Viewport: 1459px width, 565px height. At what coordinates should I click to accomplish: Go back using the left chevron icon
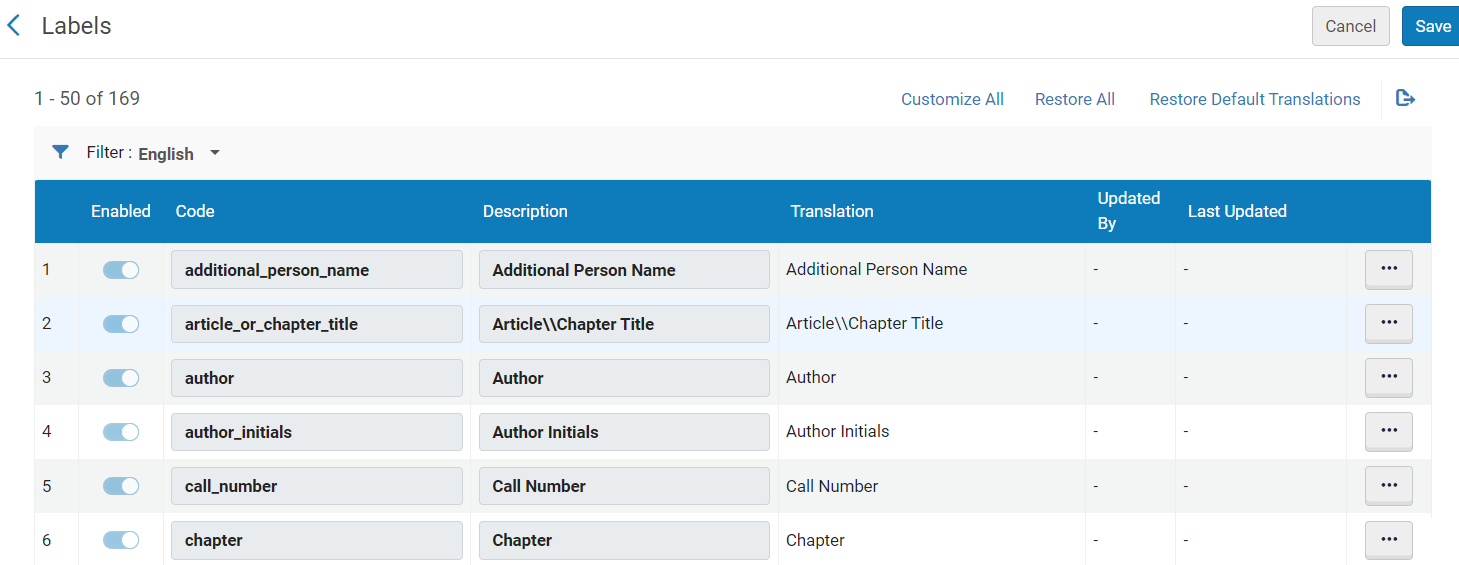pyautogui.click(x=14, y=26)
